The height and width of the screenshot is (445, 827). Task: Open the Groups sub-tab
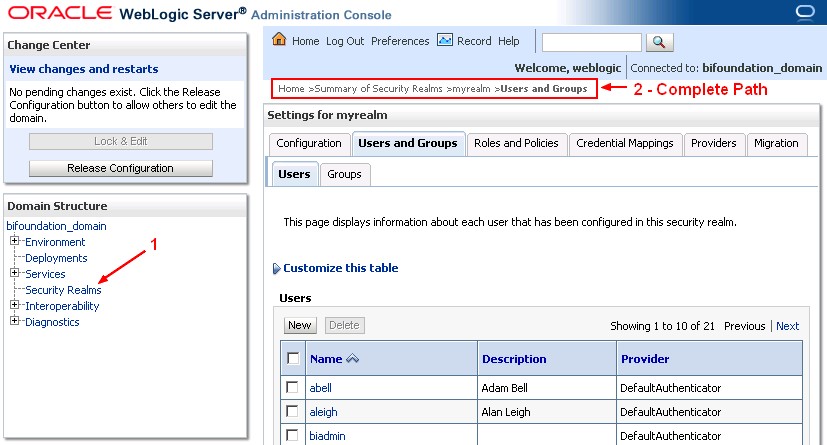pos(345,174)
